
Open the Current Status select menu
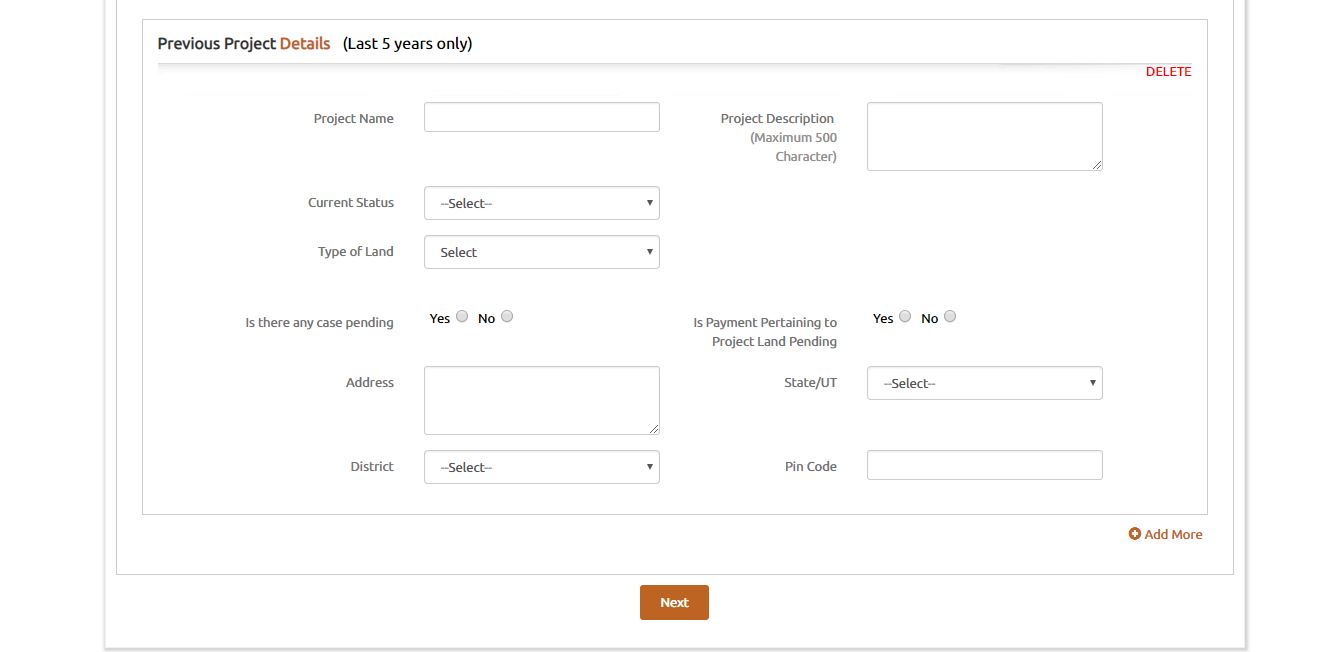click(541, 203)
